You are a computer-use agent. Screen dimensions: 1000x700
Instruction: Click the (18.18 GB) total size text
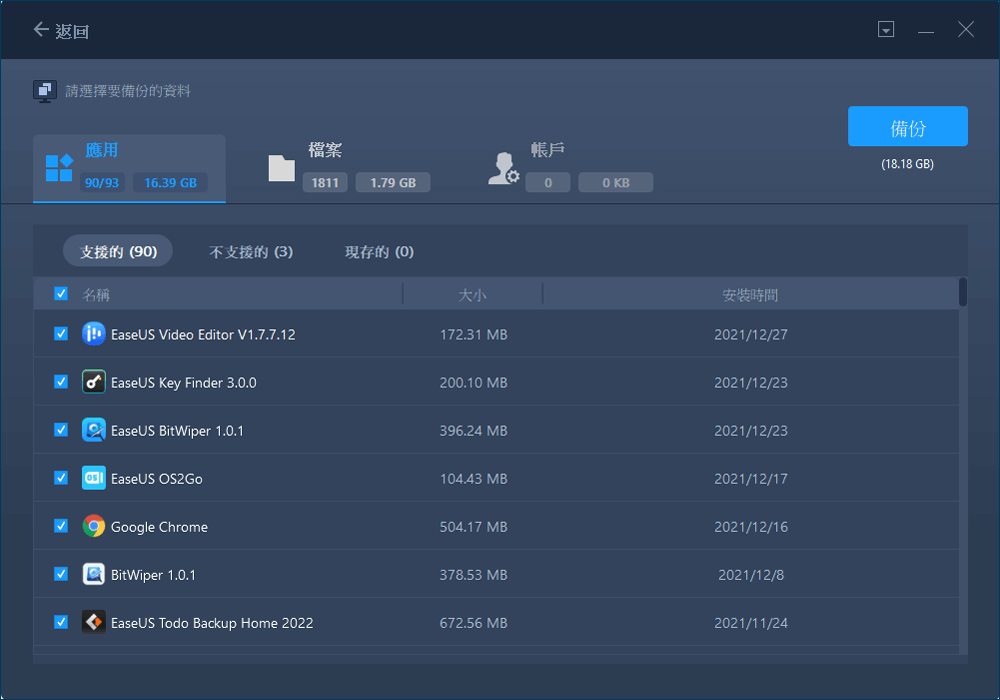pyautogui.click(x=908, y=164)
